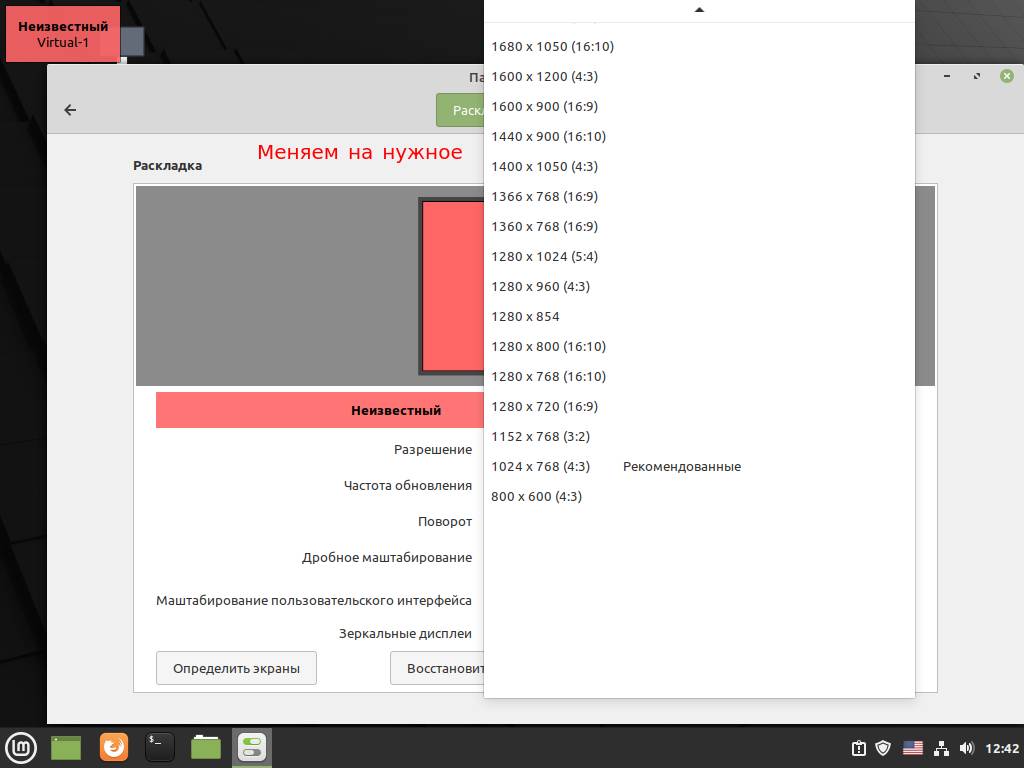Viewport: 1024px width, 768px height.
Task: Open the network connections tray icon
Action: tap(941, 748)
